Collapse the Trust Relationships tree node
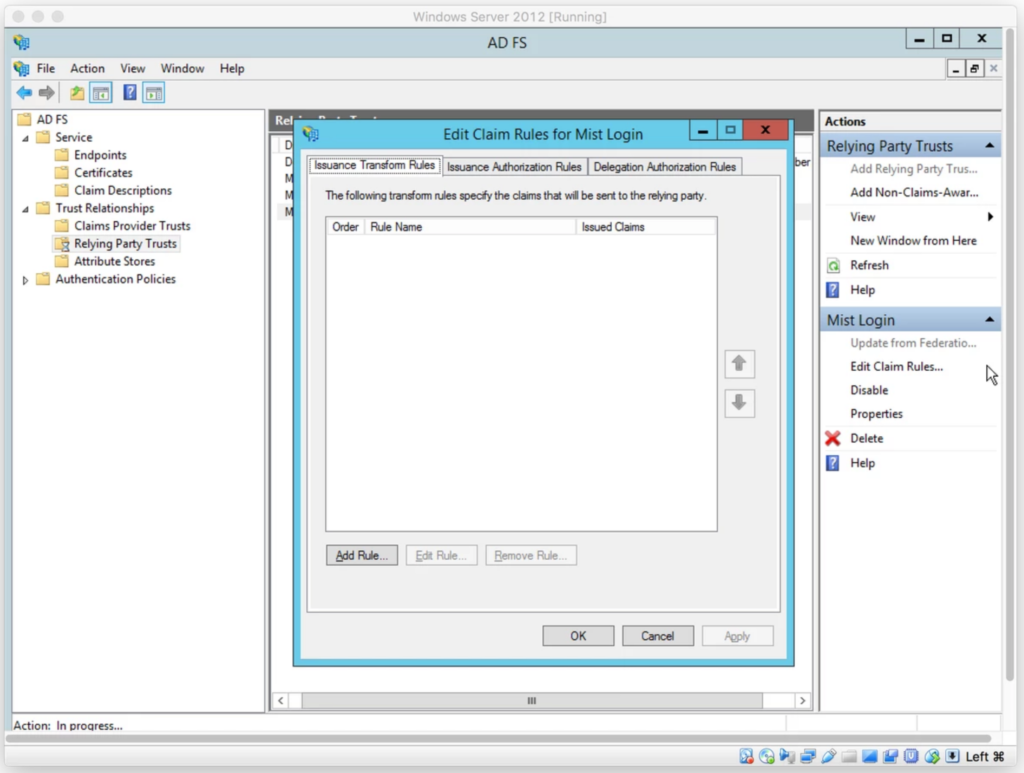This screenshot has height=773, width=1024. click(26, 209)
